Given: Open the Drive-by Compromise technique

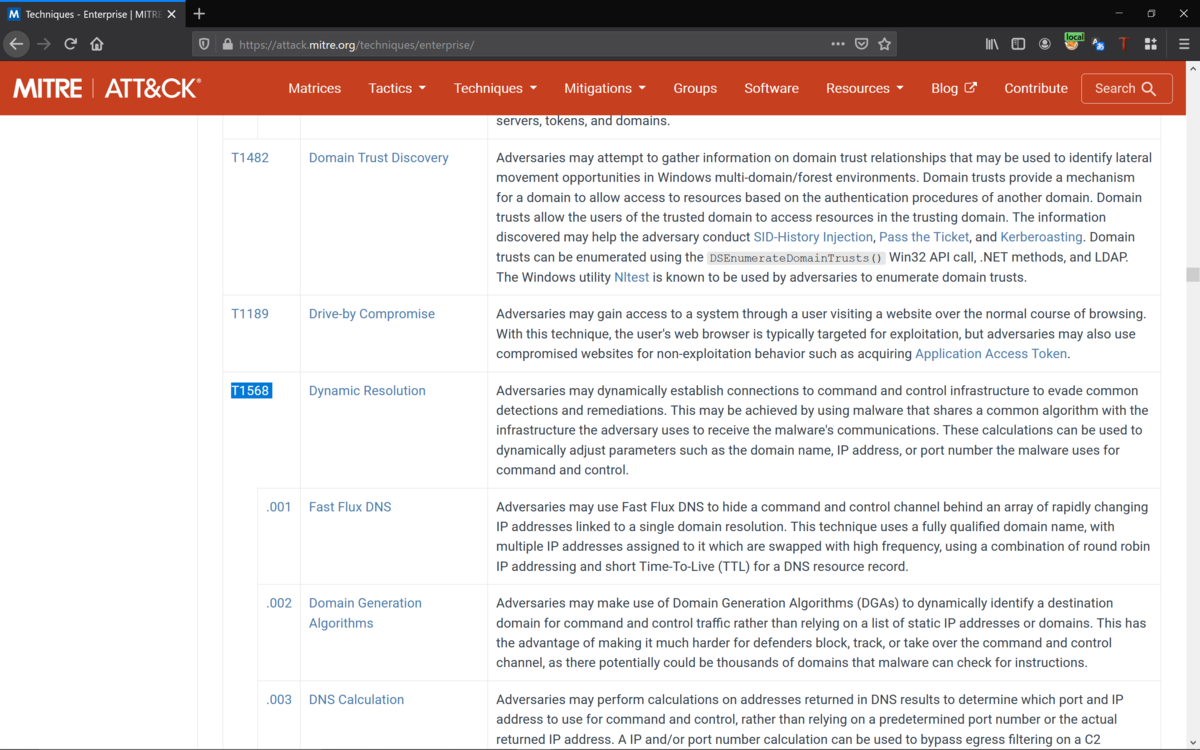Looking at the screenshot, I should click(x=372, y=313).
